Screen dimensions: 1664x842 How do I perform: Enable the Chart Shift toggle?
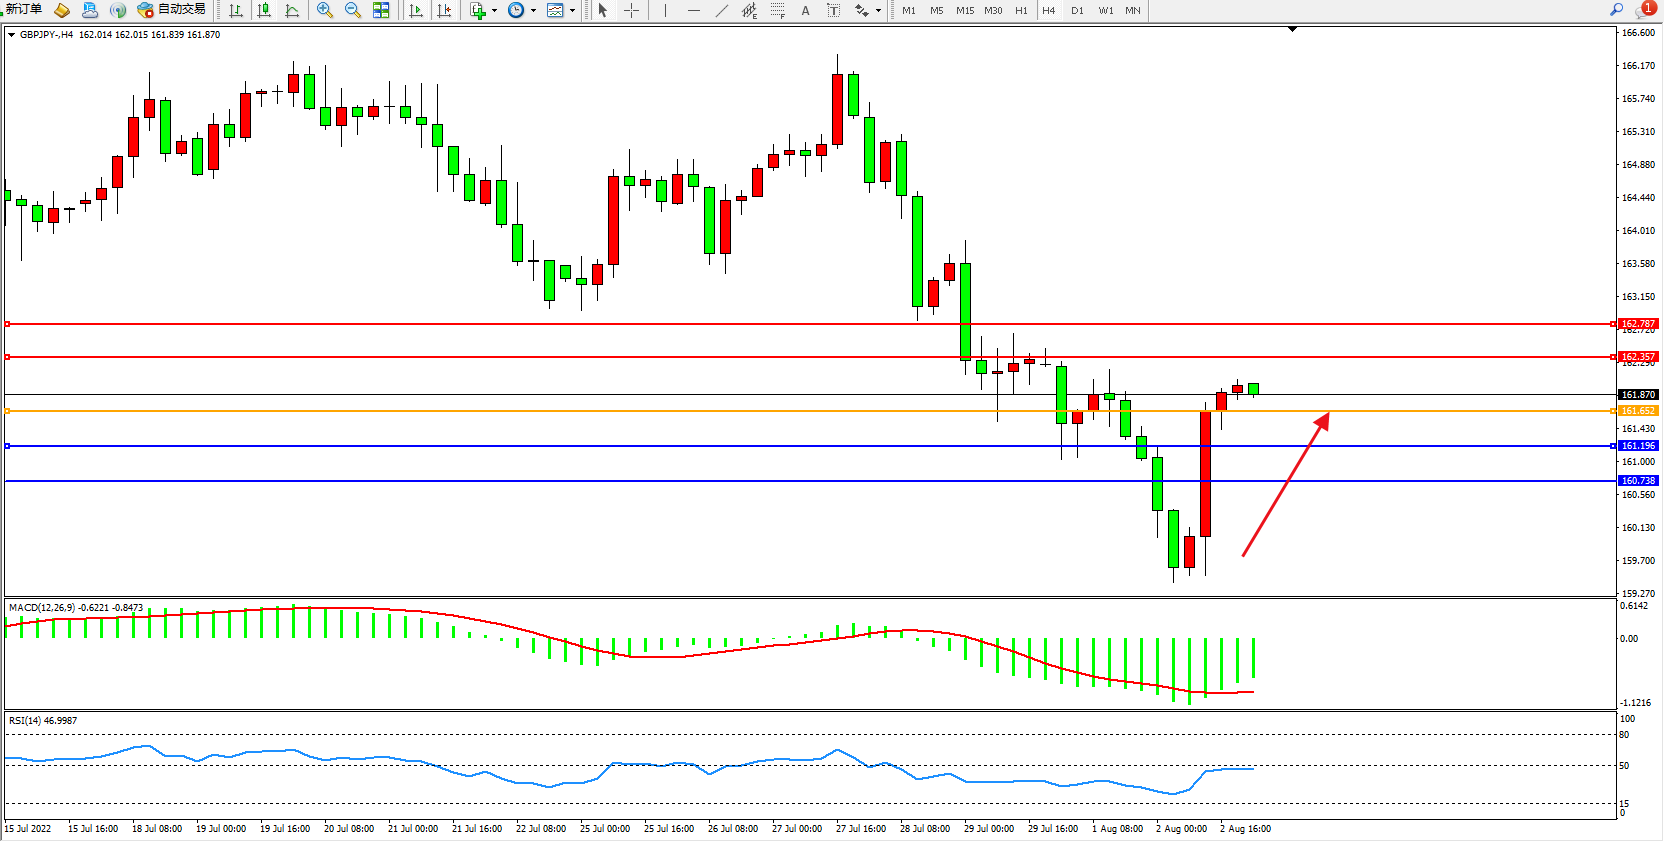coord(444,10)
